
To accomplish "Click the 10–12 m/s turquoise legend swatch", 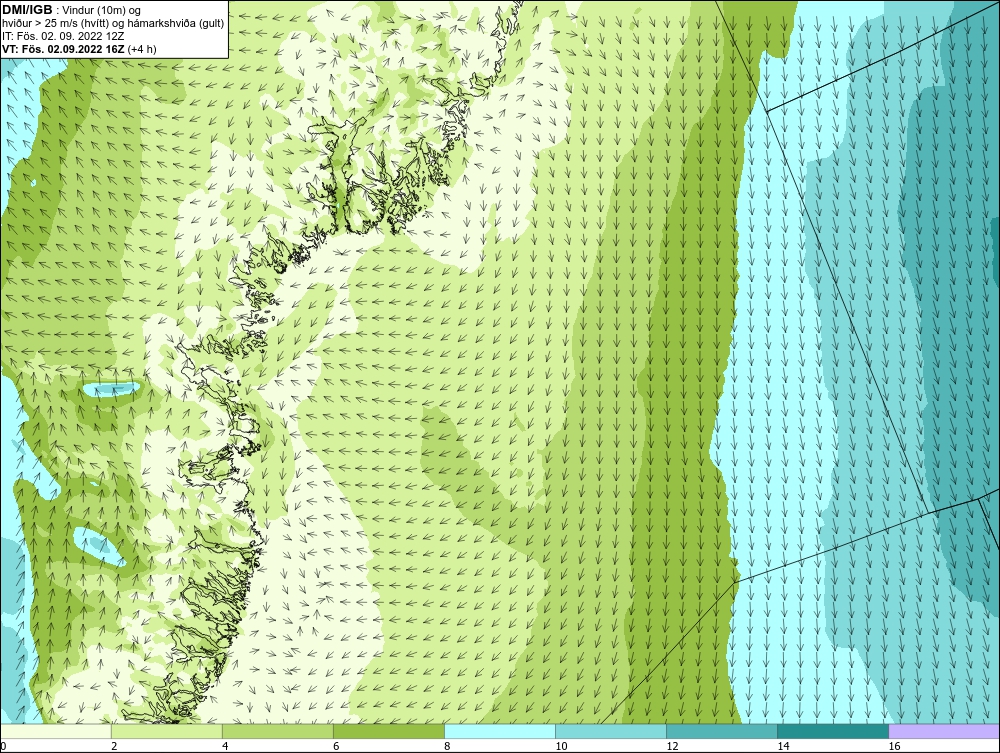I will point(611,731).
